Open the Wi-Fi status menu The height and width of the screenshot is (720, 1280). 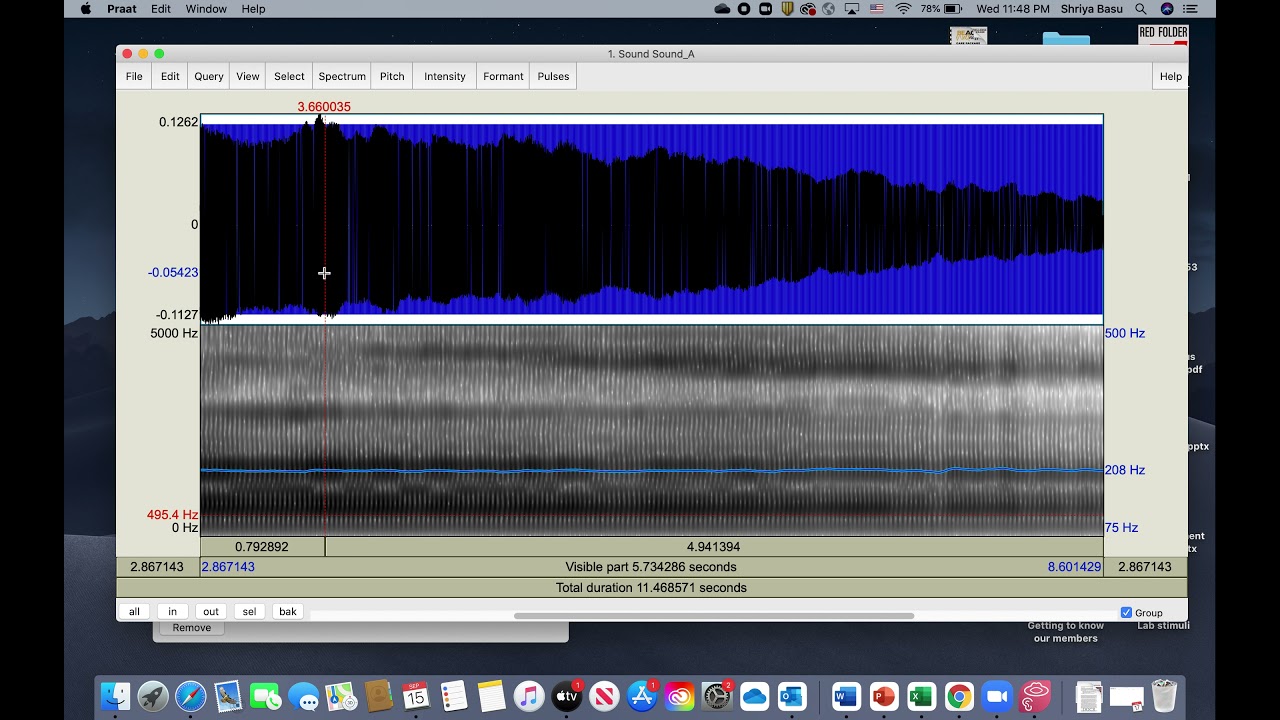tap(904, 9)
